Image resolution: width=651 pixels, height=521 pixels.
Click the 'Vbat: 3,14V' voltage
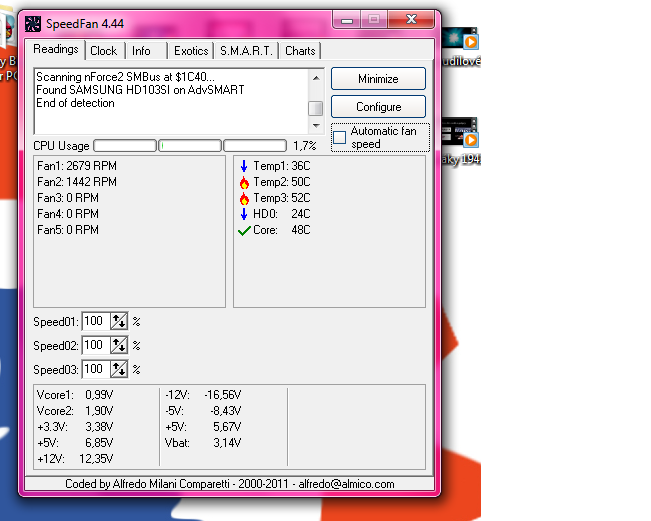click(x=203, y=443)
